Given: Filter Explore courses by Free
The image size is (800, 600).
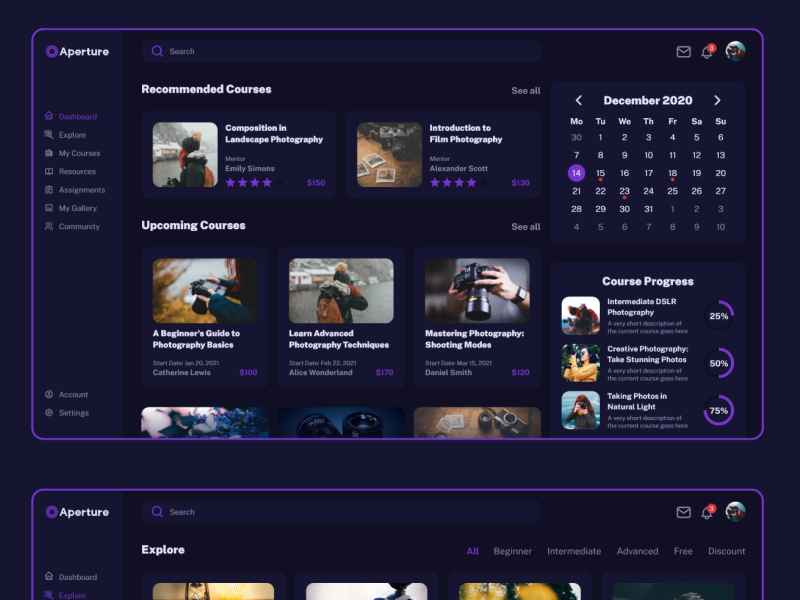Looking at the screenshot, I should coord(684,551).
